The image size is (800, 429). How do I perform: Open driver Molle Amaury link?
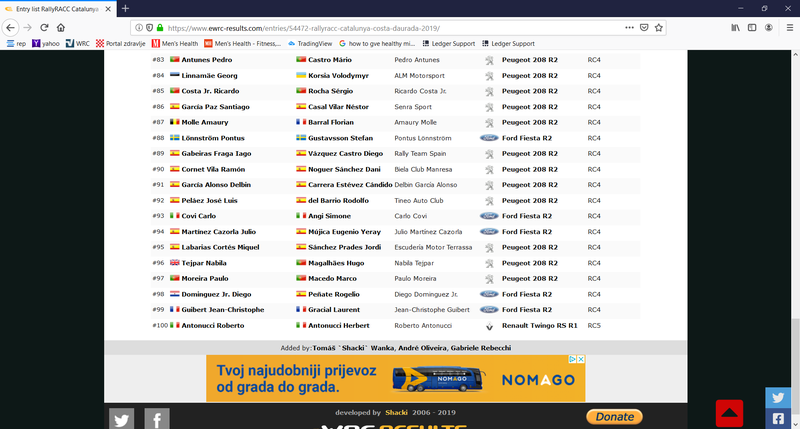205,122
